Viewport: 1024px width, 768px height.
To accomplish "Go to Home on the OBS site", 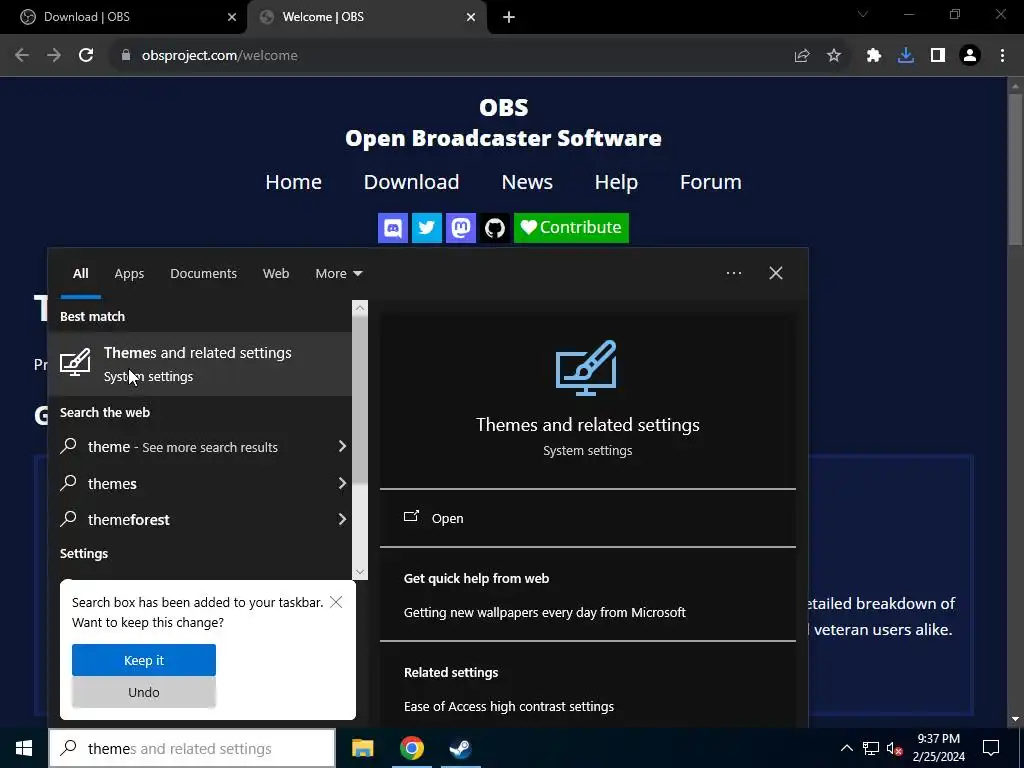I will click(293, 182).
